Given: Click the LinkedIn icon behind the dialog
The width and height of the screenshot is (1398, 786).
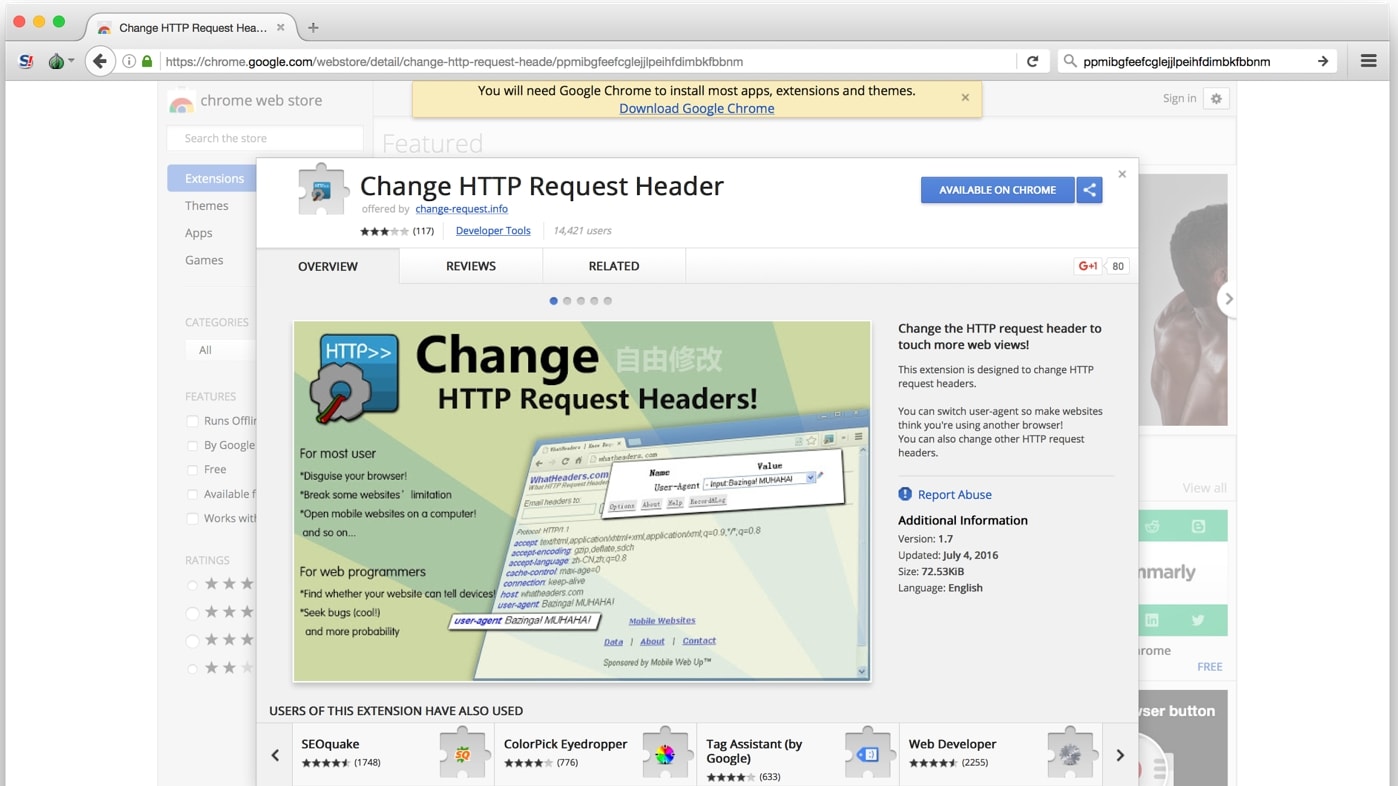Looking at the screenshot, I should [x=1152, y=620].
